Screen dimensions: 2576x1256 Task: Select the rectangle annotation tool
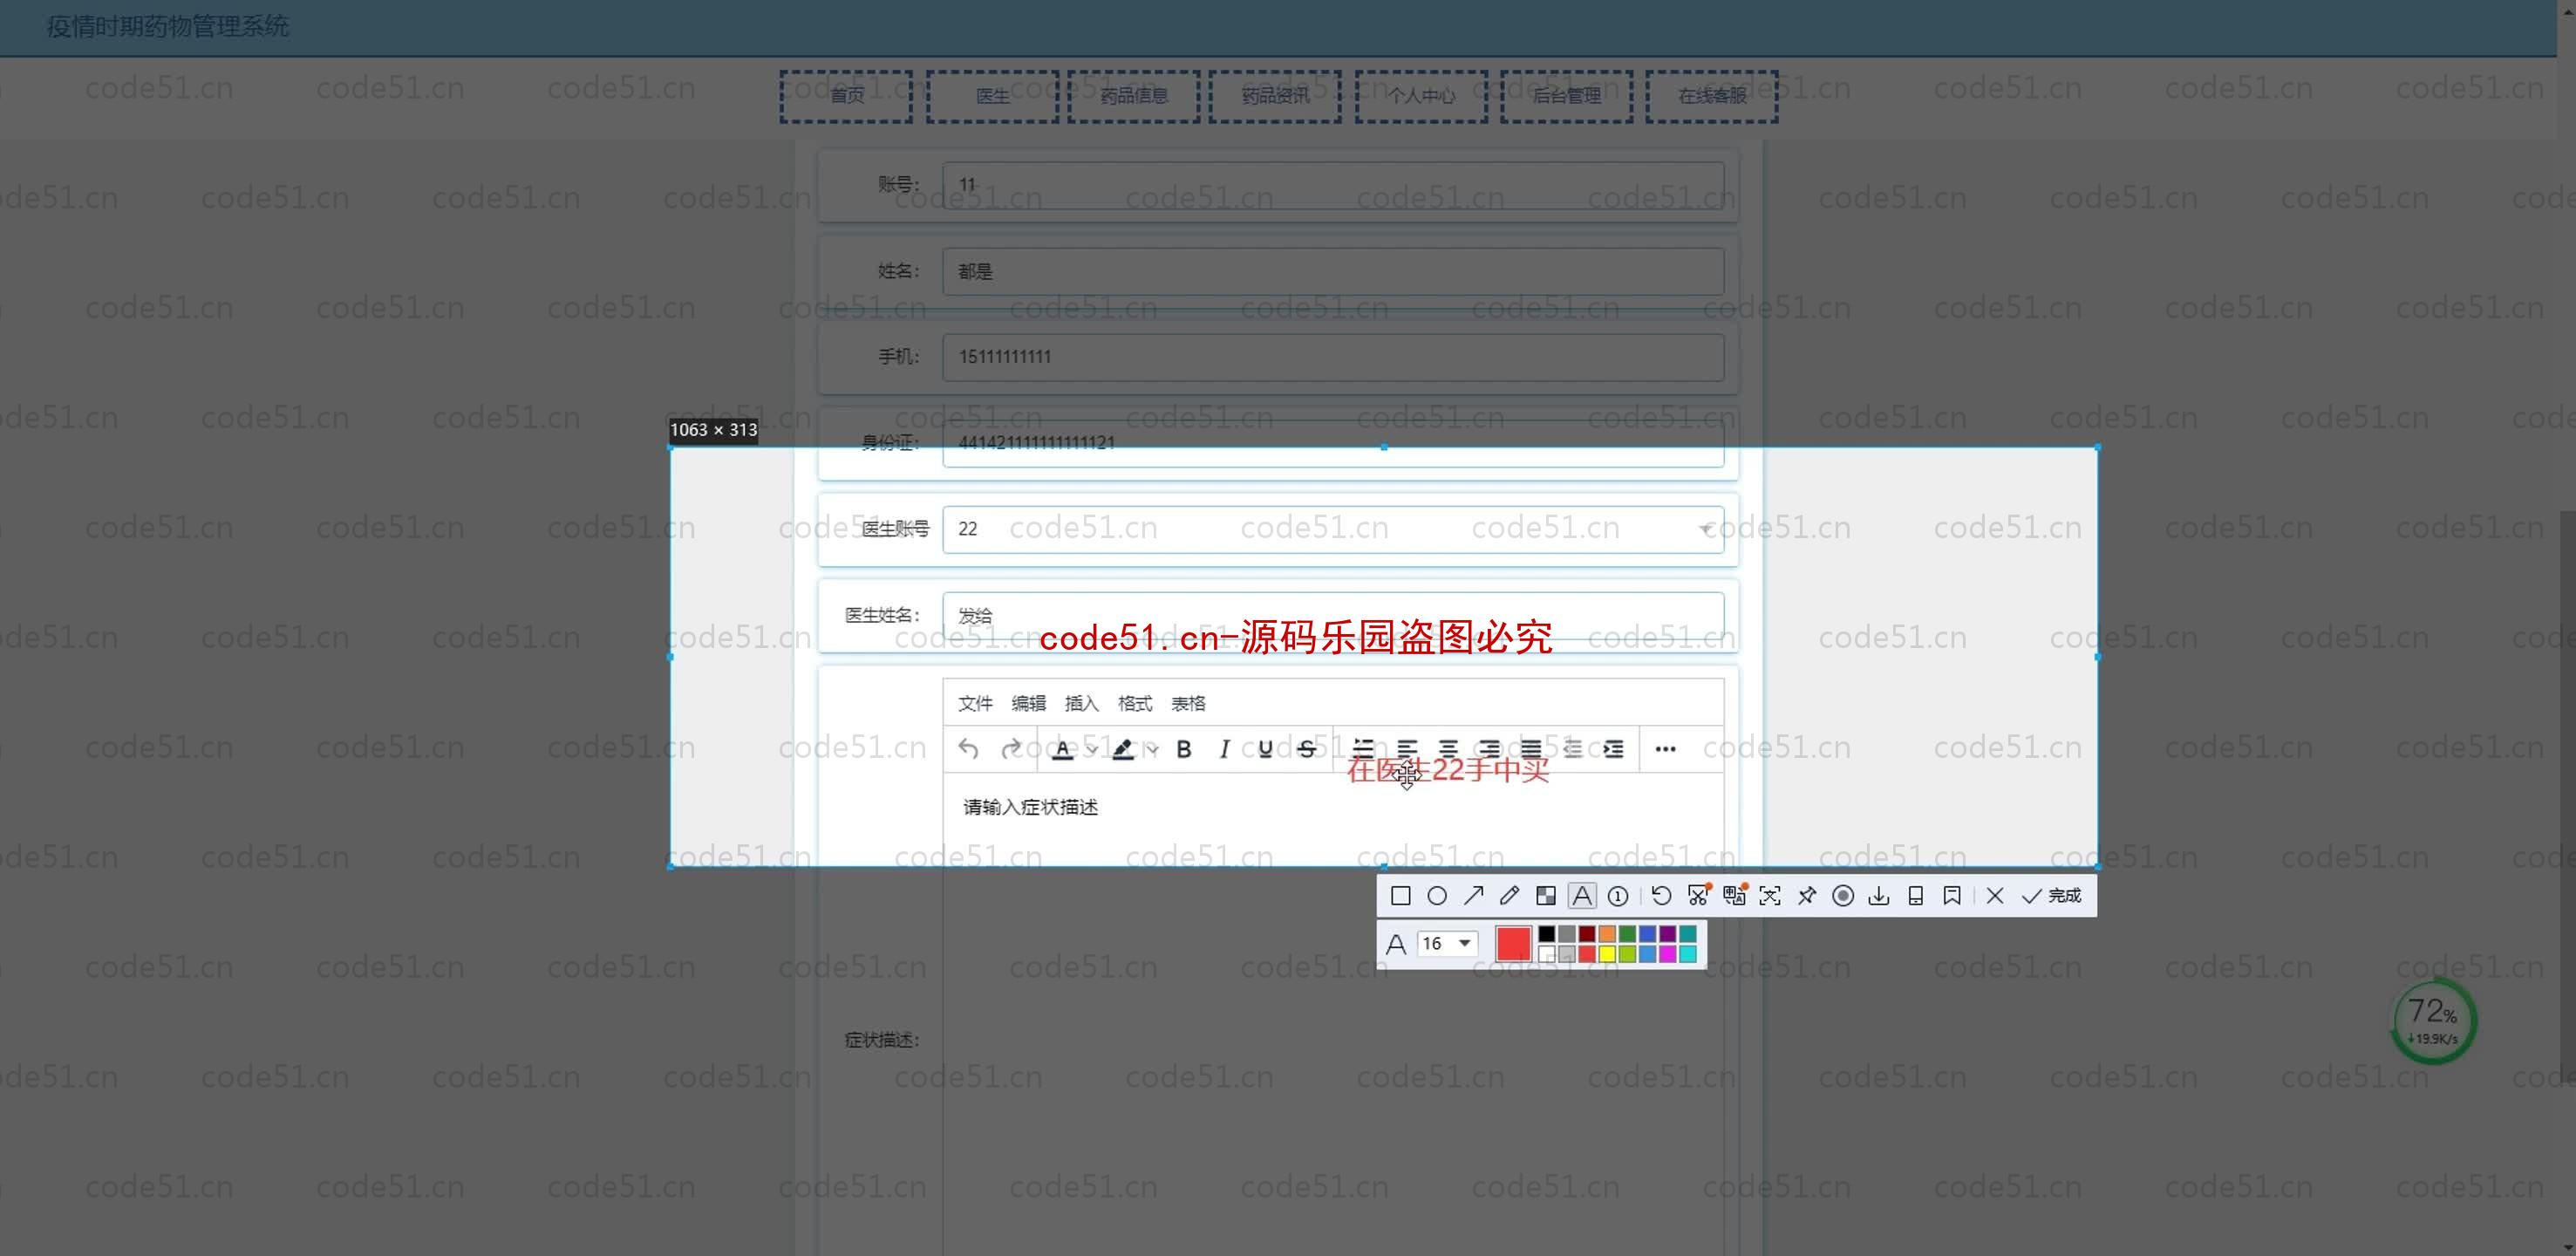pos(1400,896)
